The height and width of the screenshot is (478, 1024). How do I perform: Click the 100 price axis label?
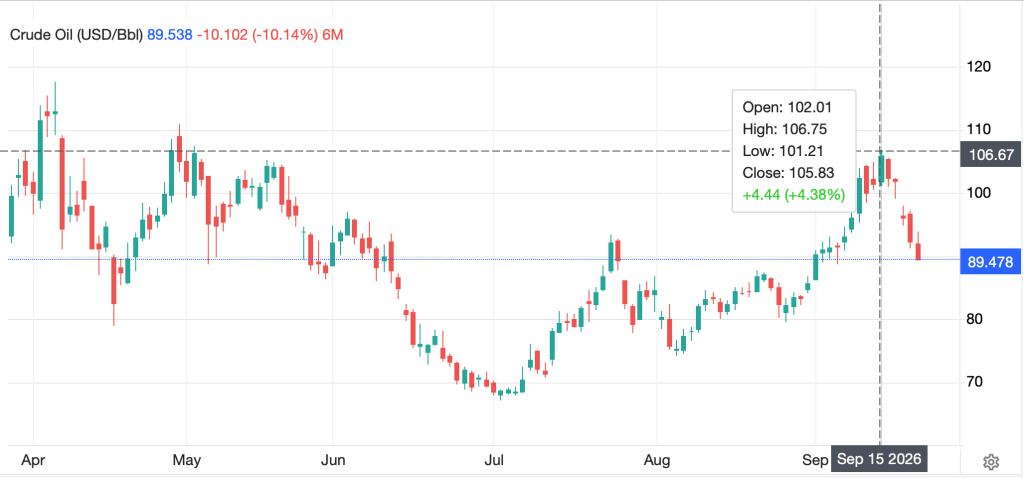coord(979,193)
